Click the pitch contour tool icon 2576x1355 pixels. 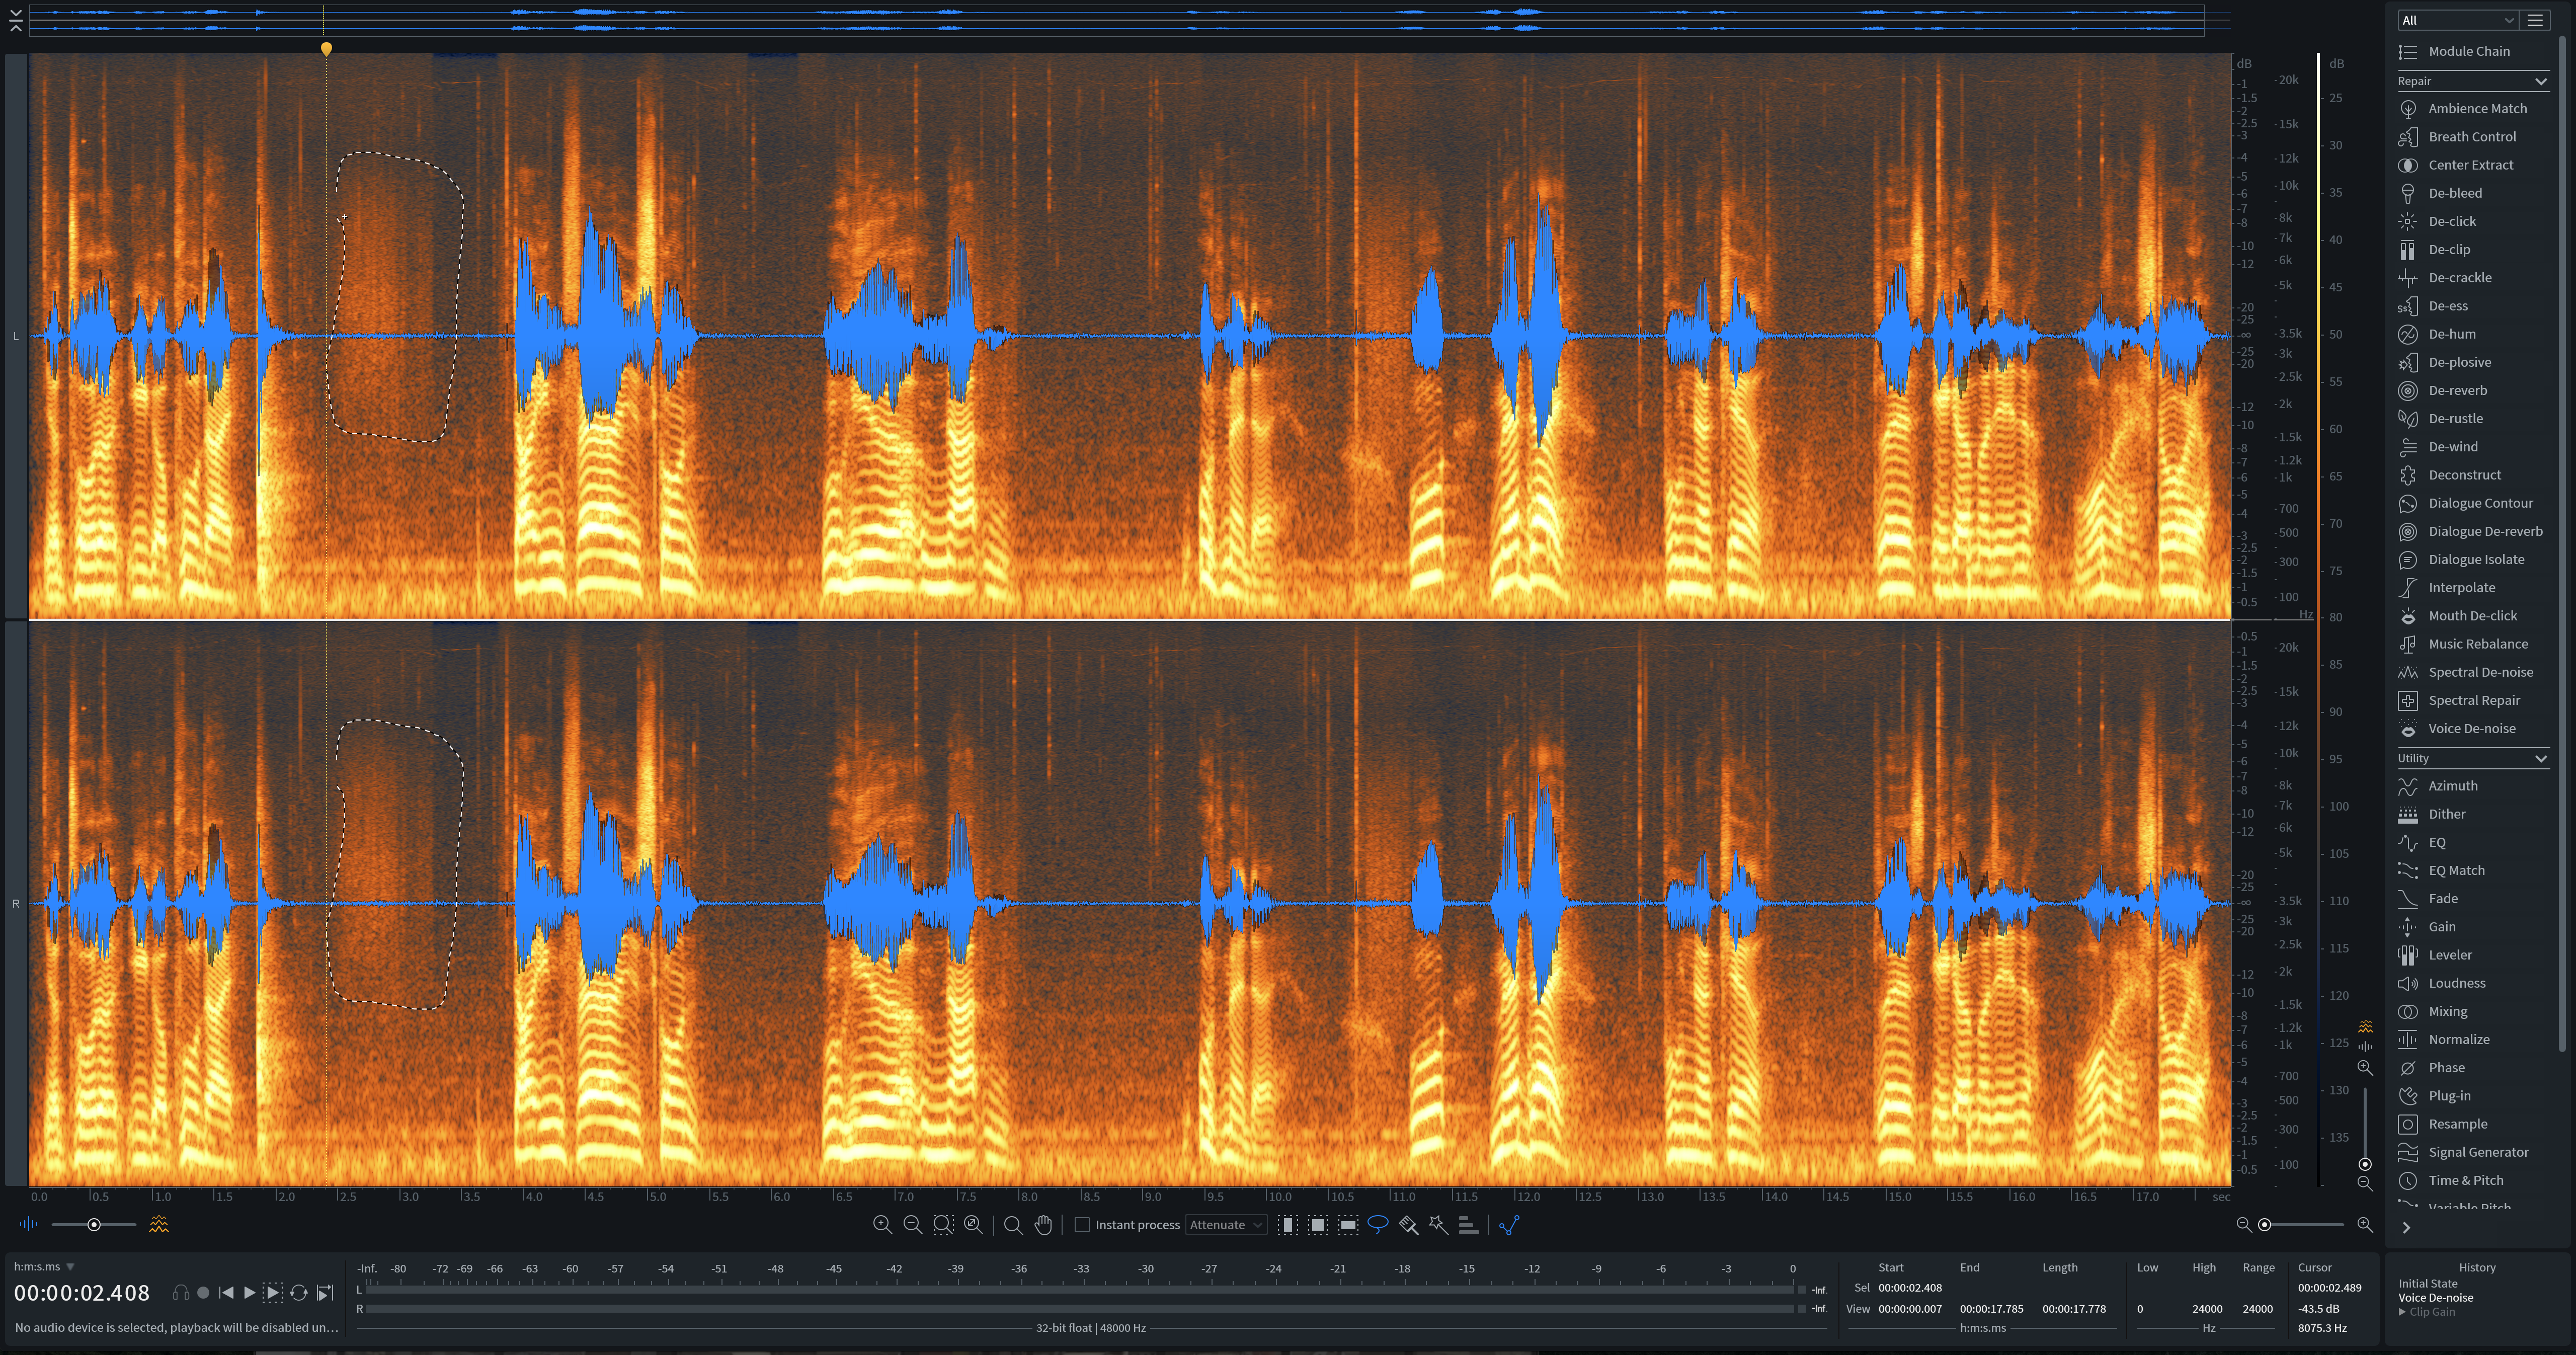pos(1509,1224)
